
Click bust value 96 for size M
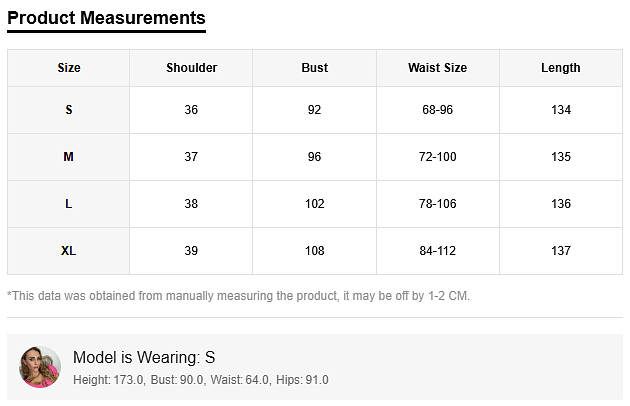pyautogui.click(x=314, y=157)
